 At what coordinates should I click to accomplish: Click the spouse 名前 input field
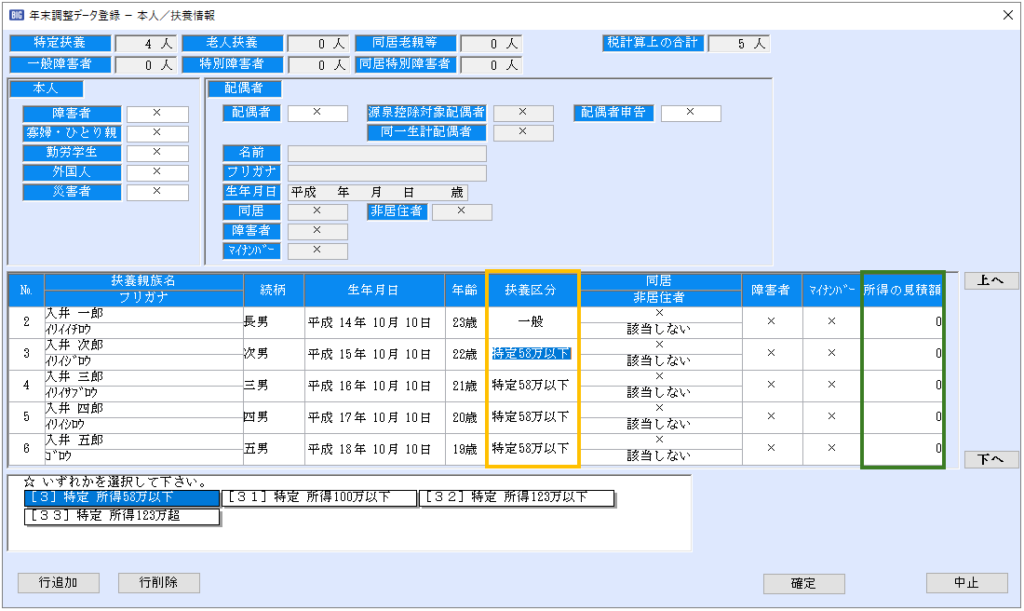387,153
